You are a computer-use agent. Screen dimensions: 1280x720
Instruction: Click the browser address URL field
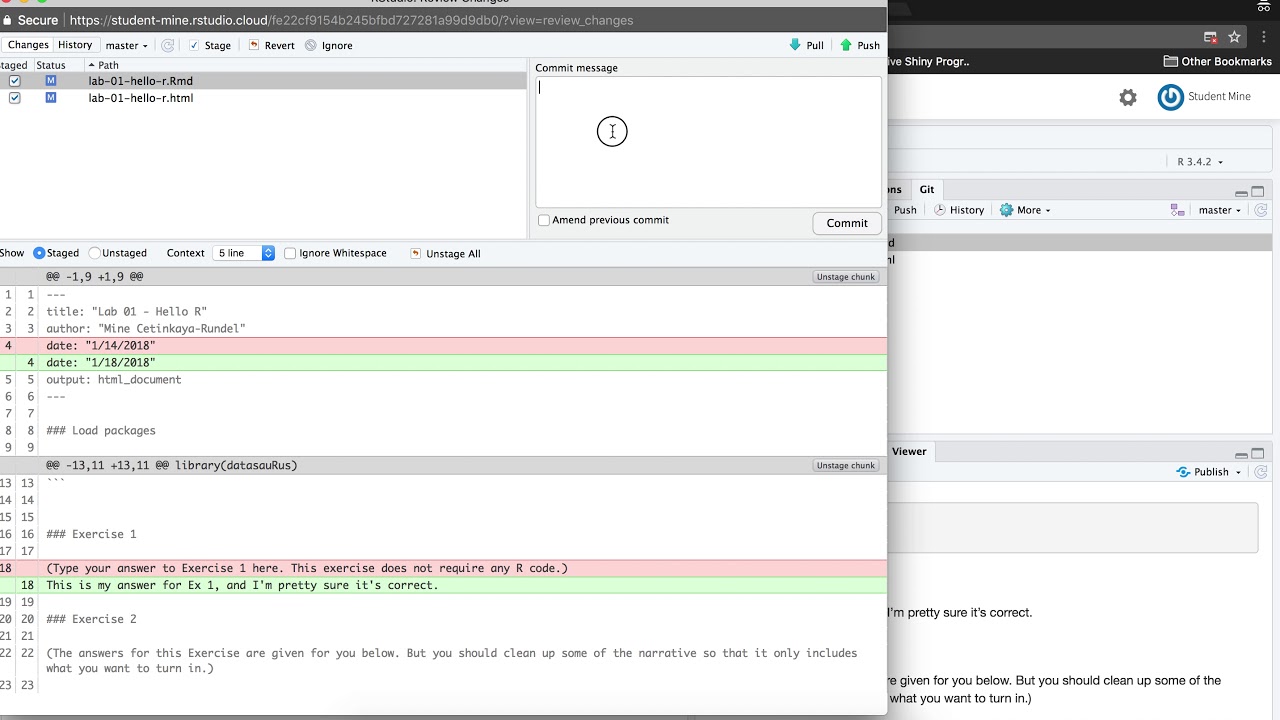[x=351, y=20]
